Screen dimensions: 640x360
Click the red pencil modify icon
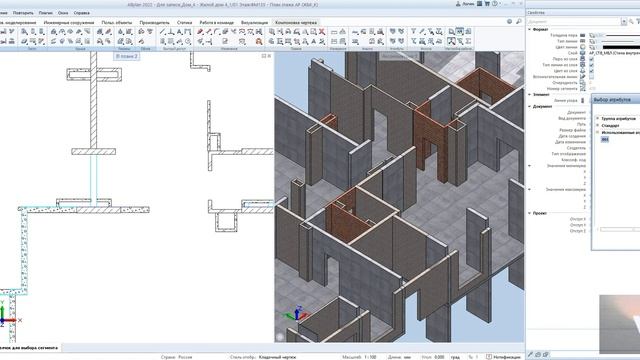pos(200,32)
